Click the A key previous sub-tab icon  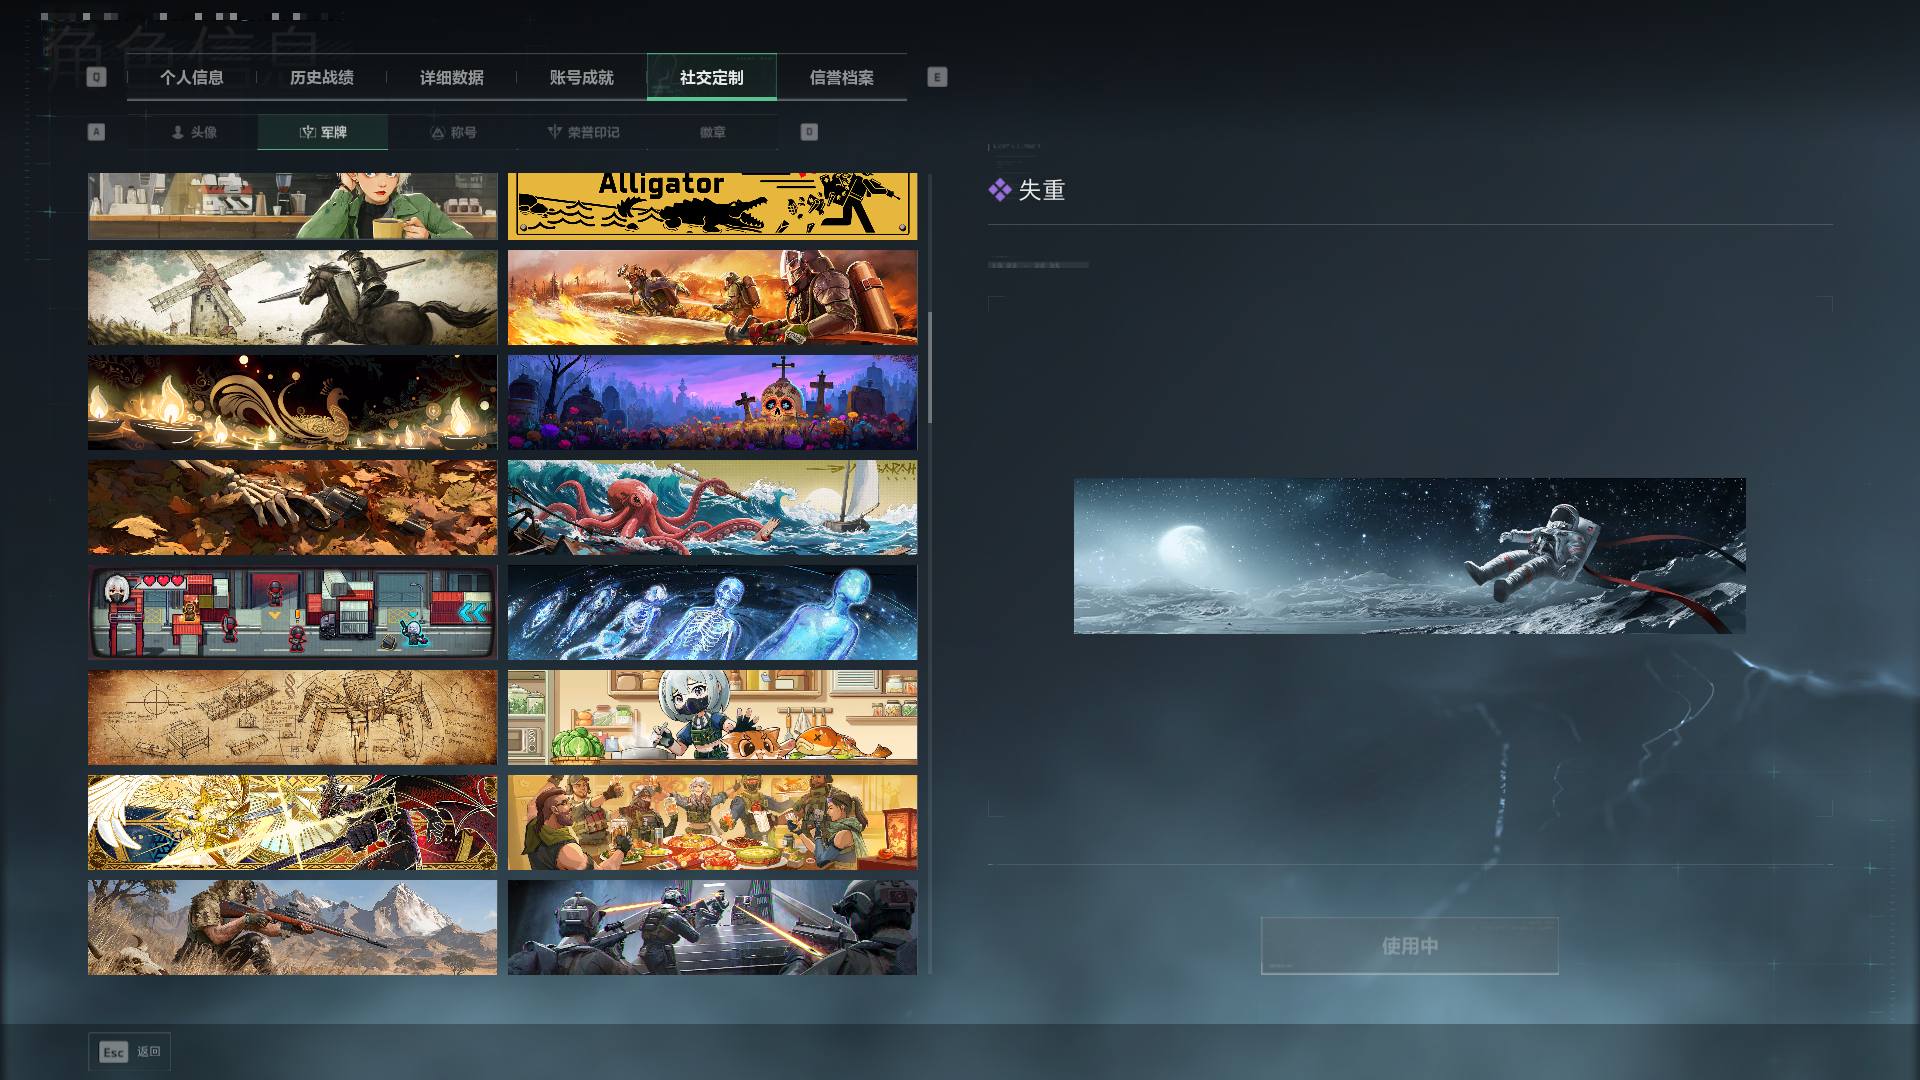point(96,132)
